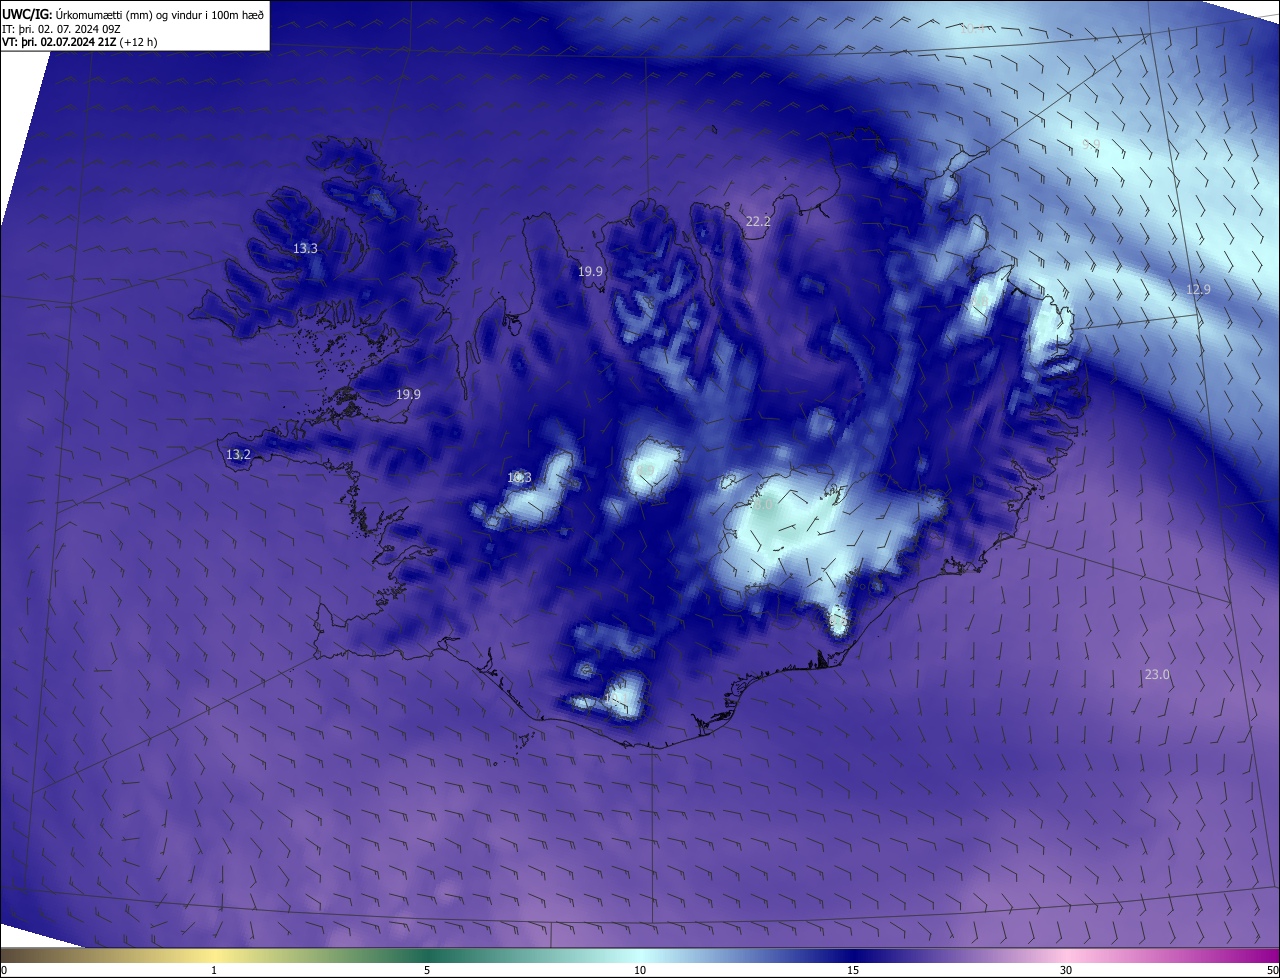Click the '0' tick label on the colorbar
The height and width of the screenshot is (978, 1280).
[4, 970]
